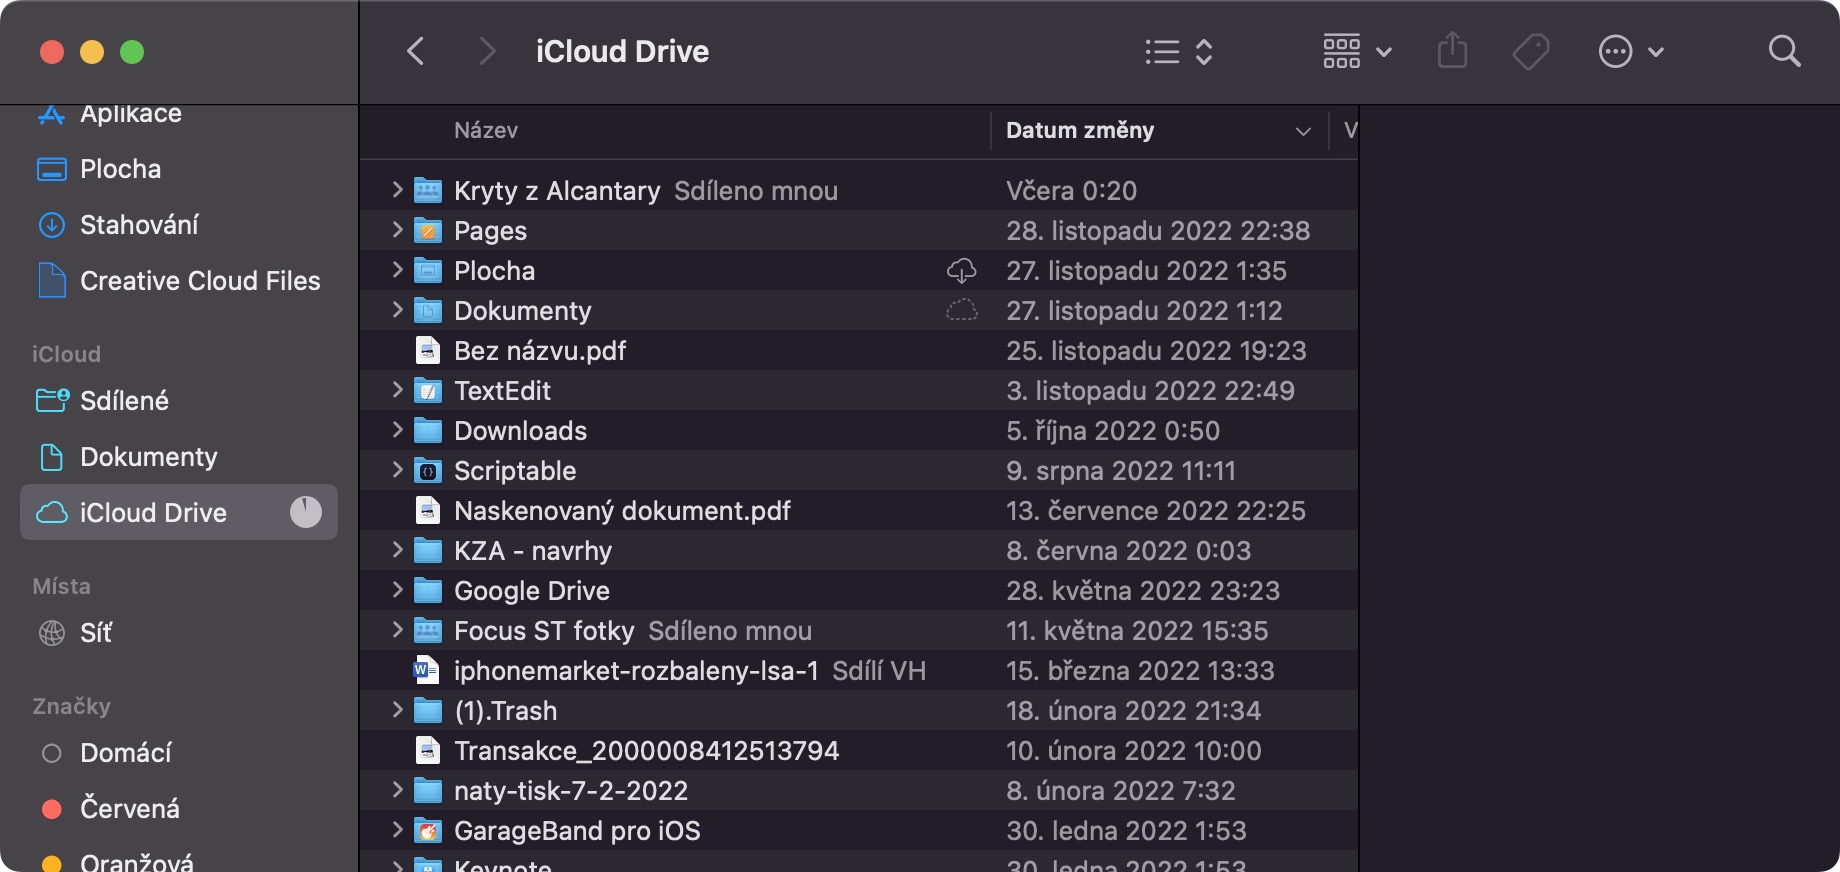Select the Červená red tag
The width and height of the screenshot is (1840, 872).
(129, 808)
